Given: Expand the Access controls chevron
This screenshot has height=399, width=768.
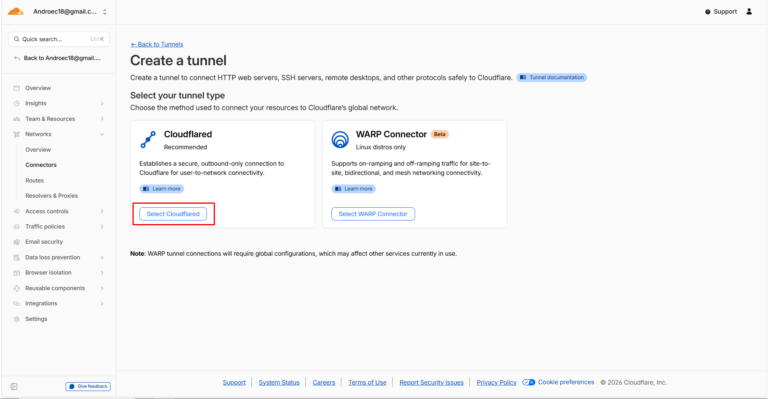Looking at the screenshot, I should pos(102,211).
